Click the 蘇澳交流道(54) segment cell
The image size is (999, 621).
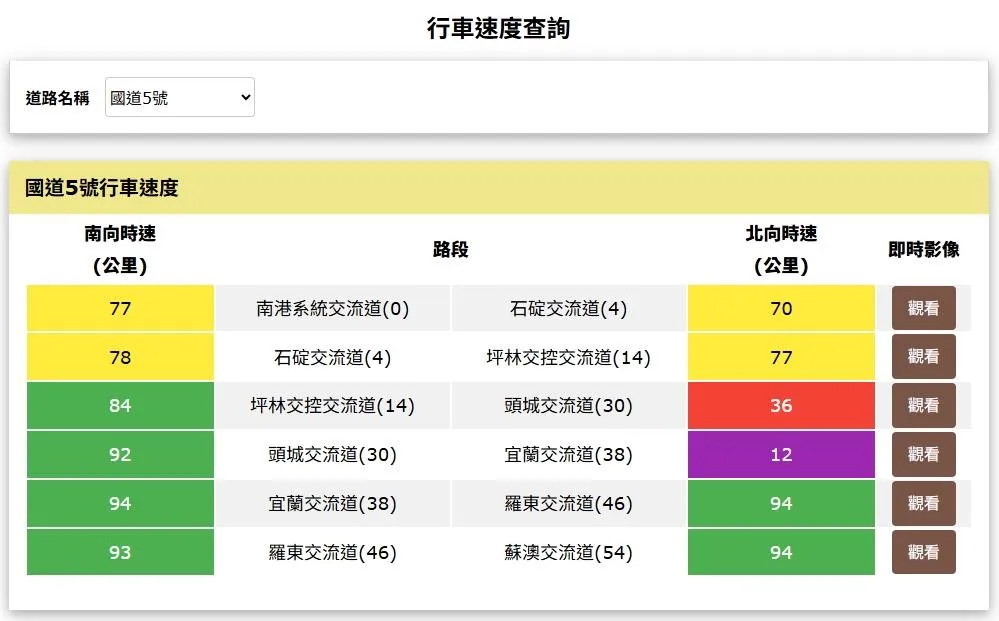click(x=568, y=552)
